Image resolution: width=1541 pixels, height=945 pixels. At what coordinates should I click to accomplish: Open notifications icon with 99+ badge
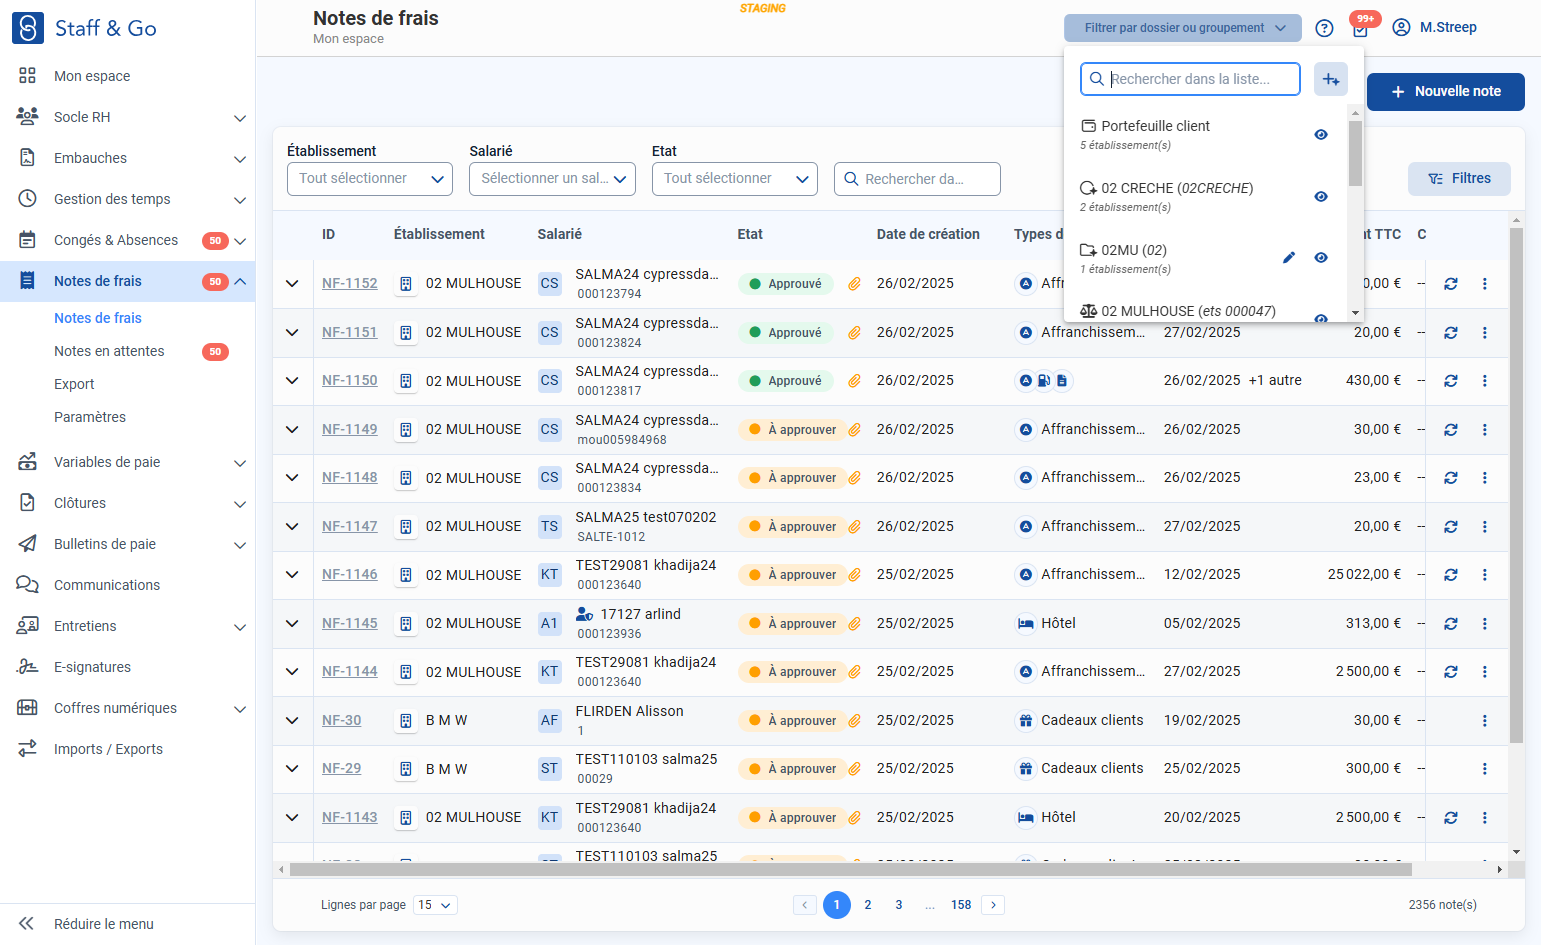[x=1361, y=27]
